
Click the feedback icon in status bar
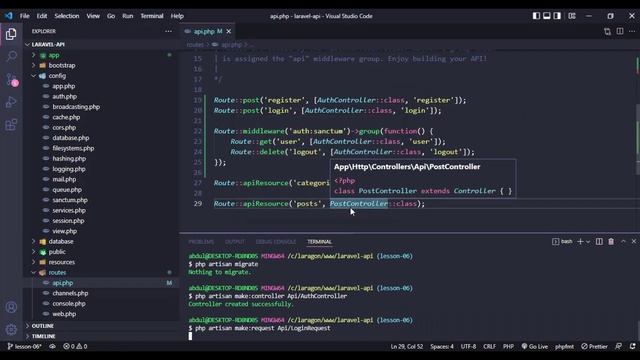point(619,346)
